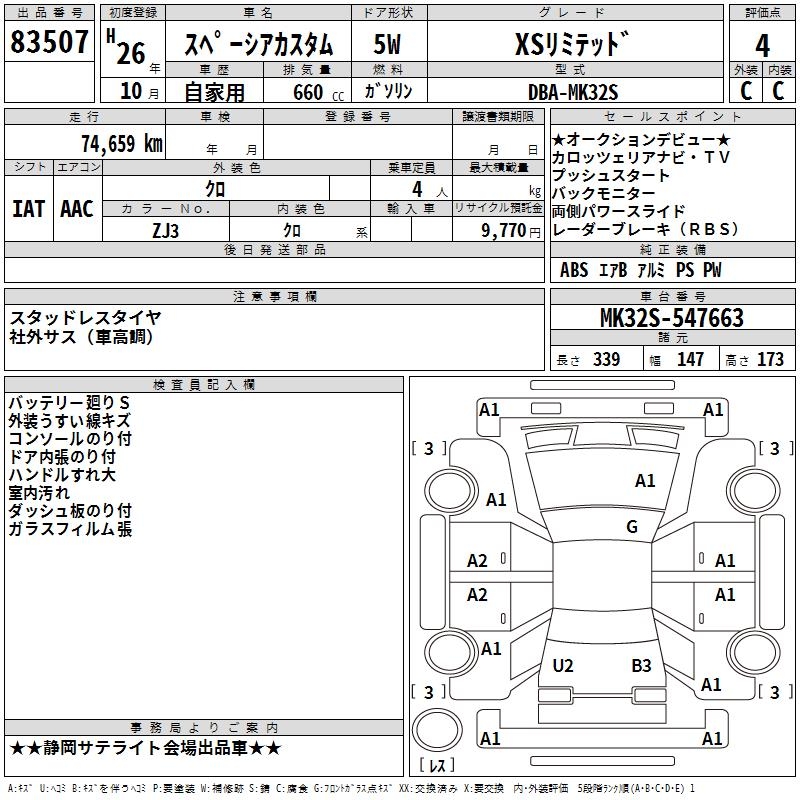Viewport: 800px width, 800px height.
Task: Click the seating capacity 4 人
Action: [430, 190]
